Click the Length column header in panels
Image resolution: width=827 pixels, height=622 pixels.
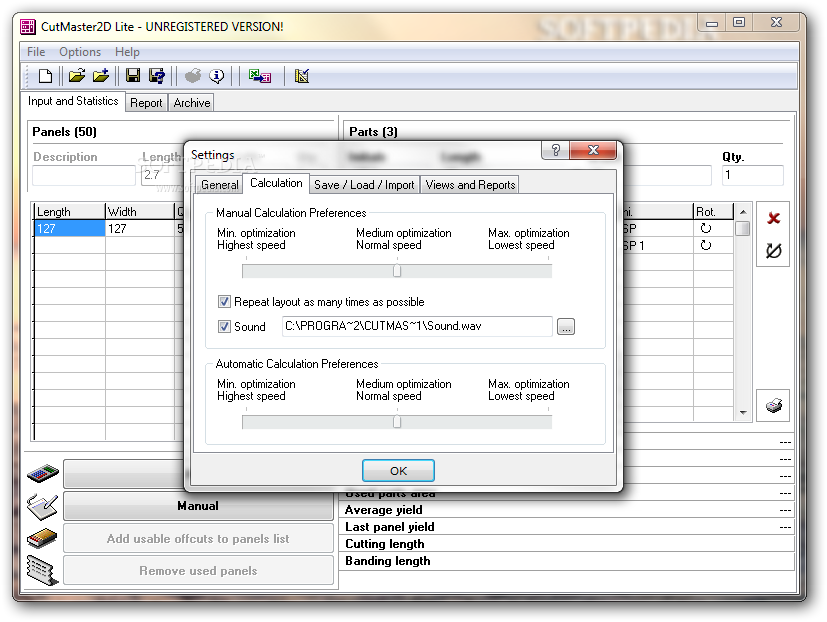pos(69,212)
